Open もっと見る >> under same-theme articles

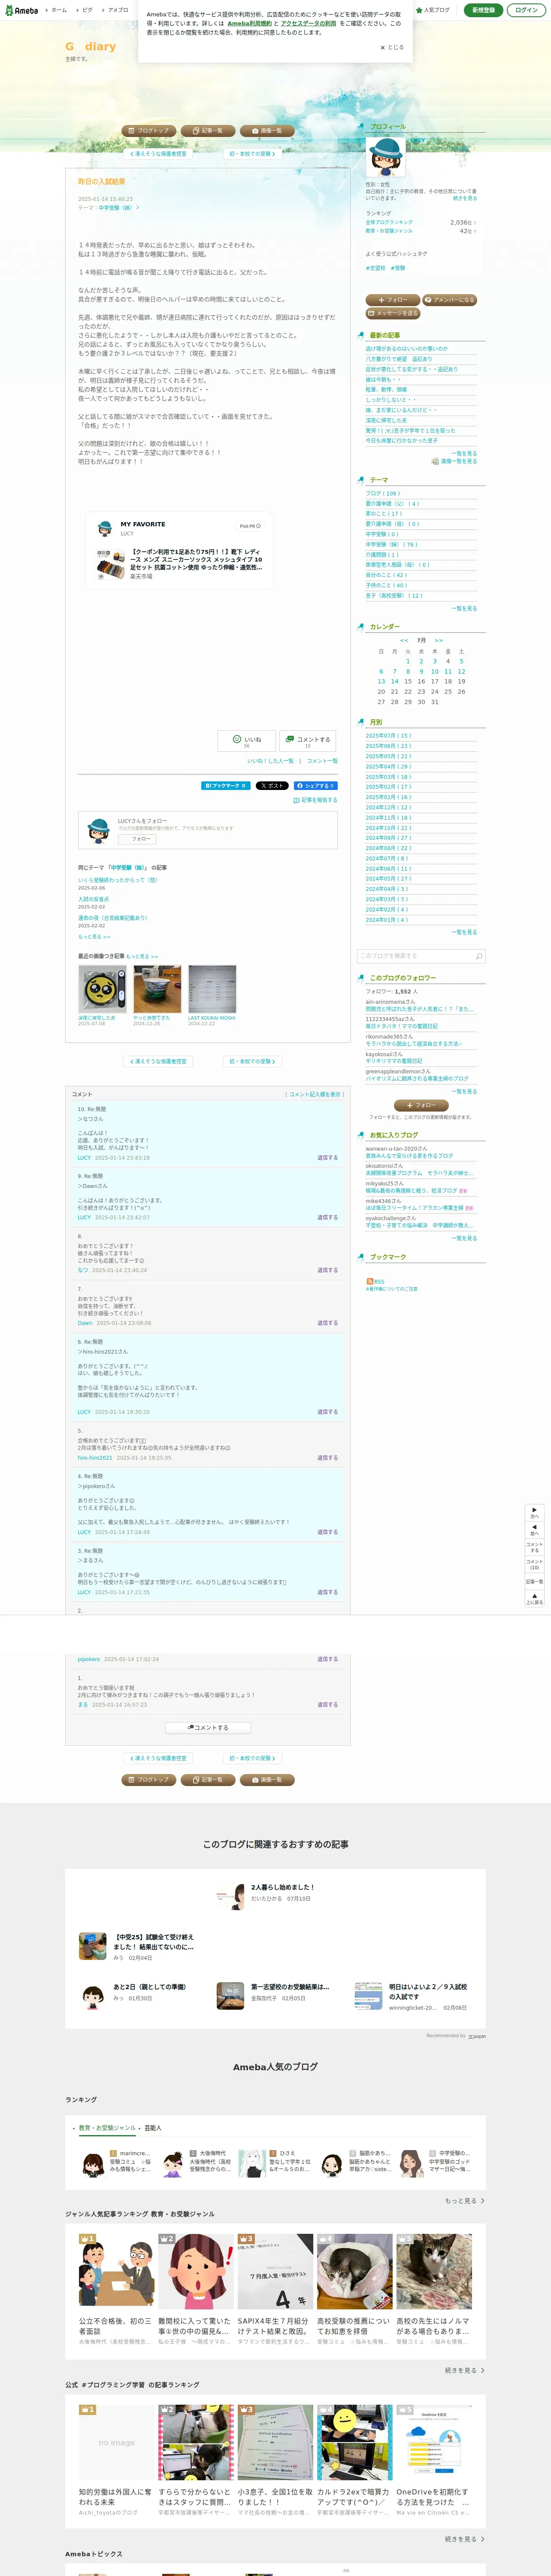coord(94,937)
